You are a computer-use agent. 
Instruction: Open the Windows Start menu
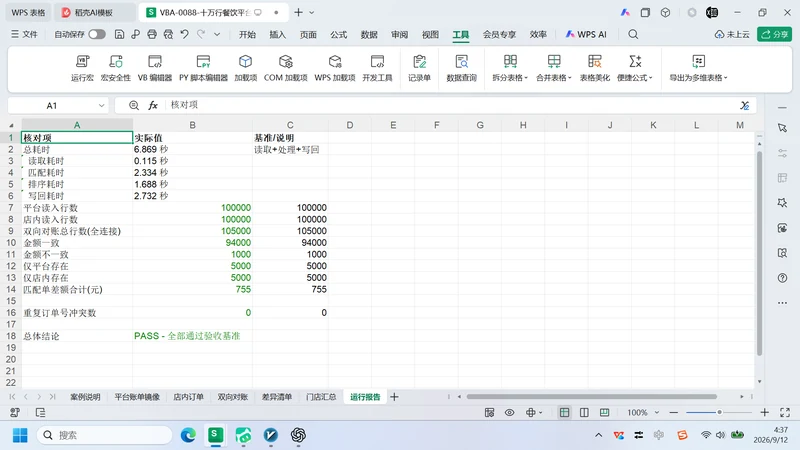coord(20,435)
